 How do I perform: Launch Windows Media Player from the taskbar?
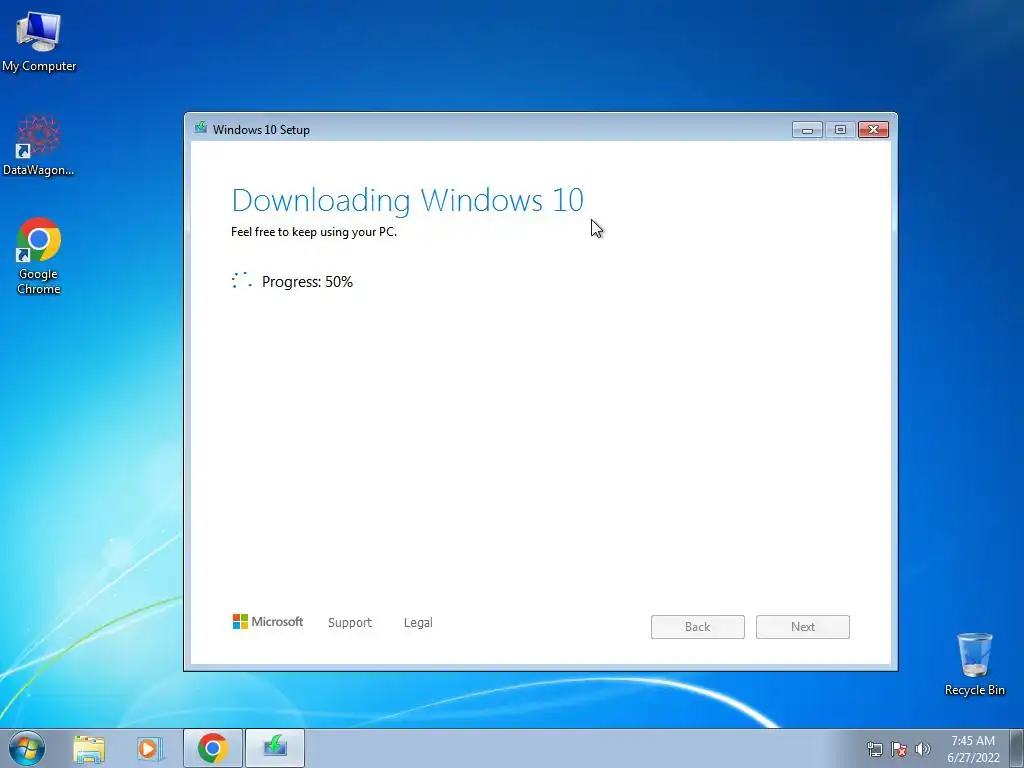pos(150,748)
